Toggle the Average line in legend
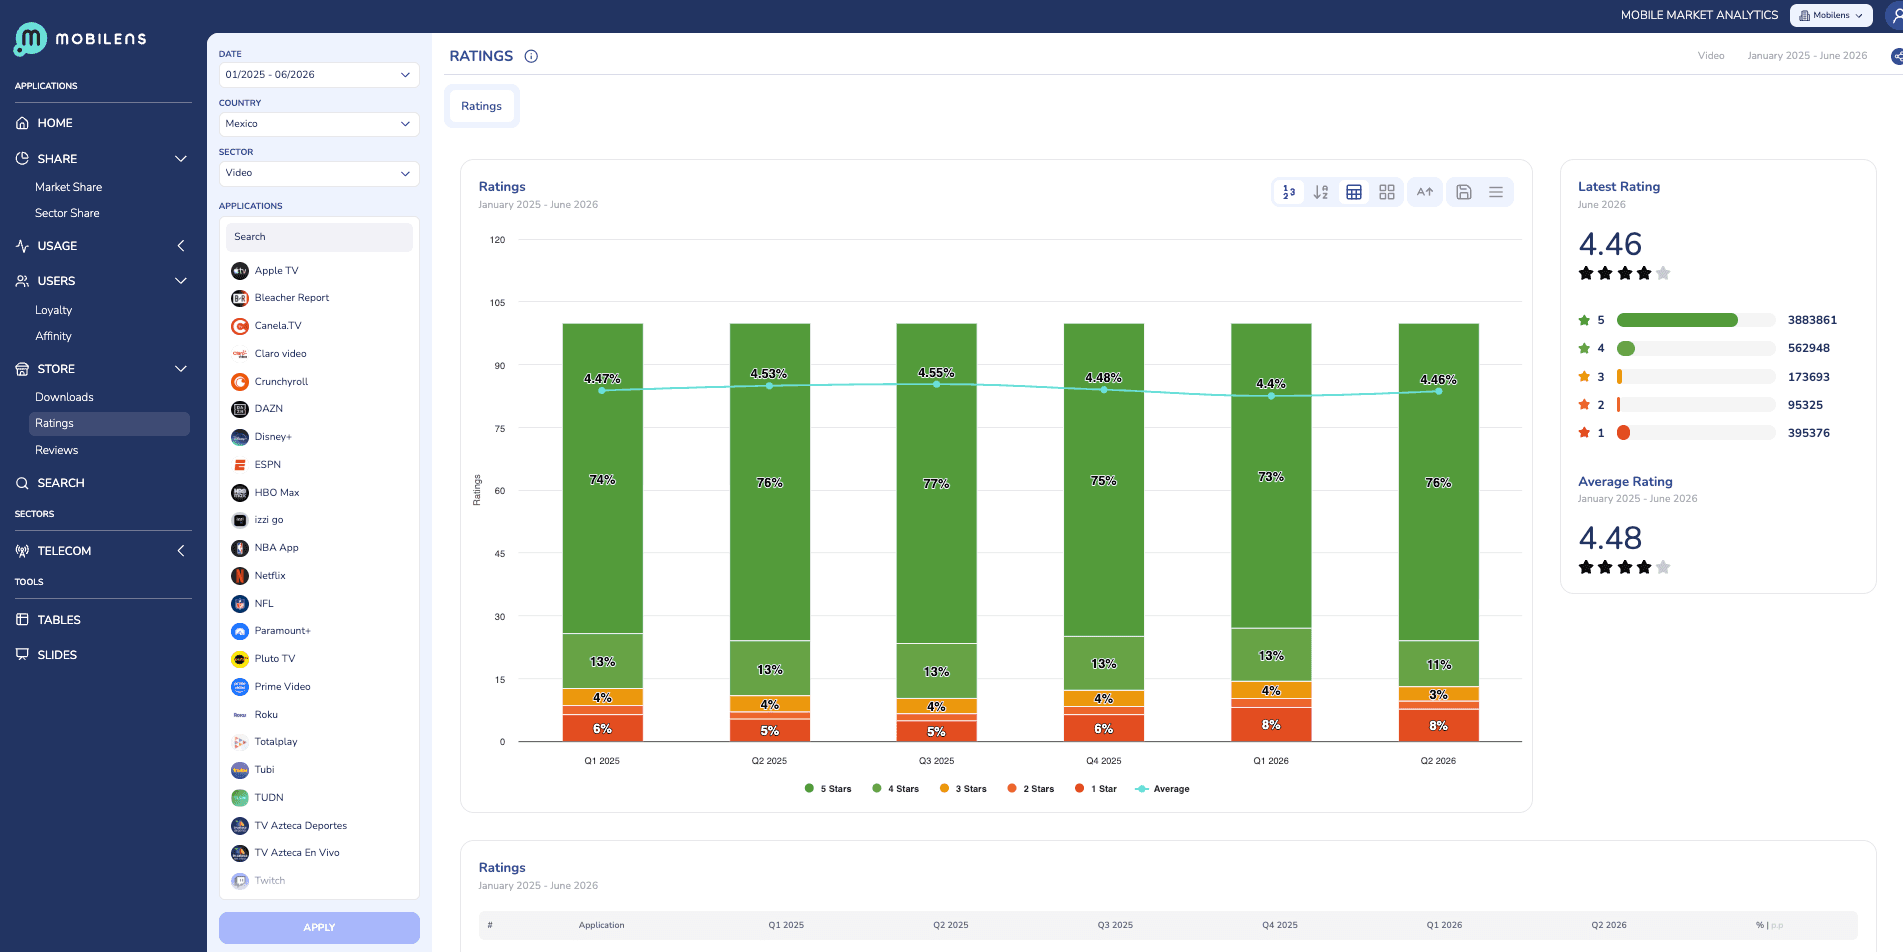Screen dimensions: 1903x952 (x=1163, y=789)
